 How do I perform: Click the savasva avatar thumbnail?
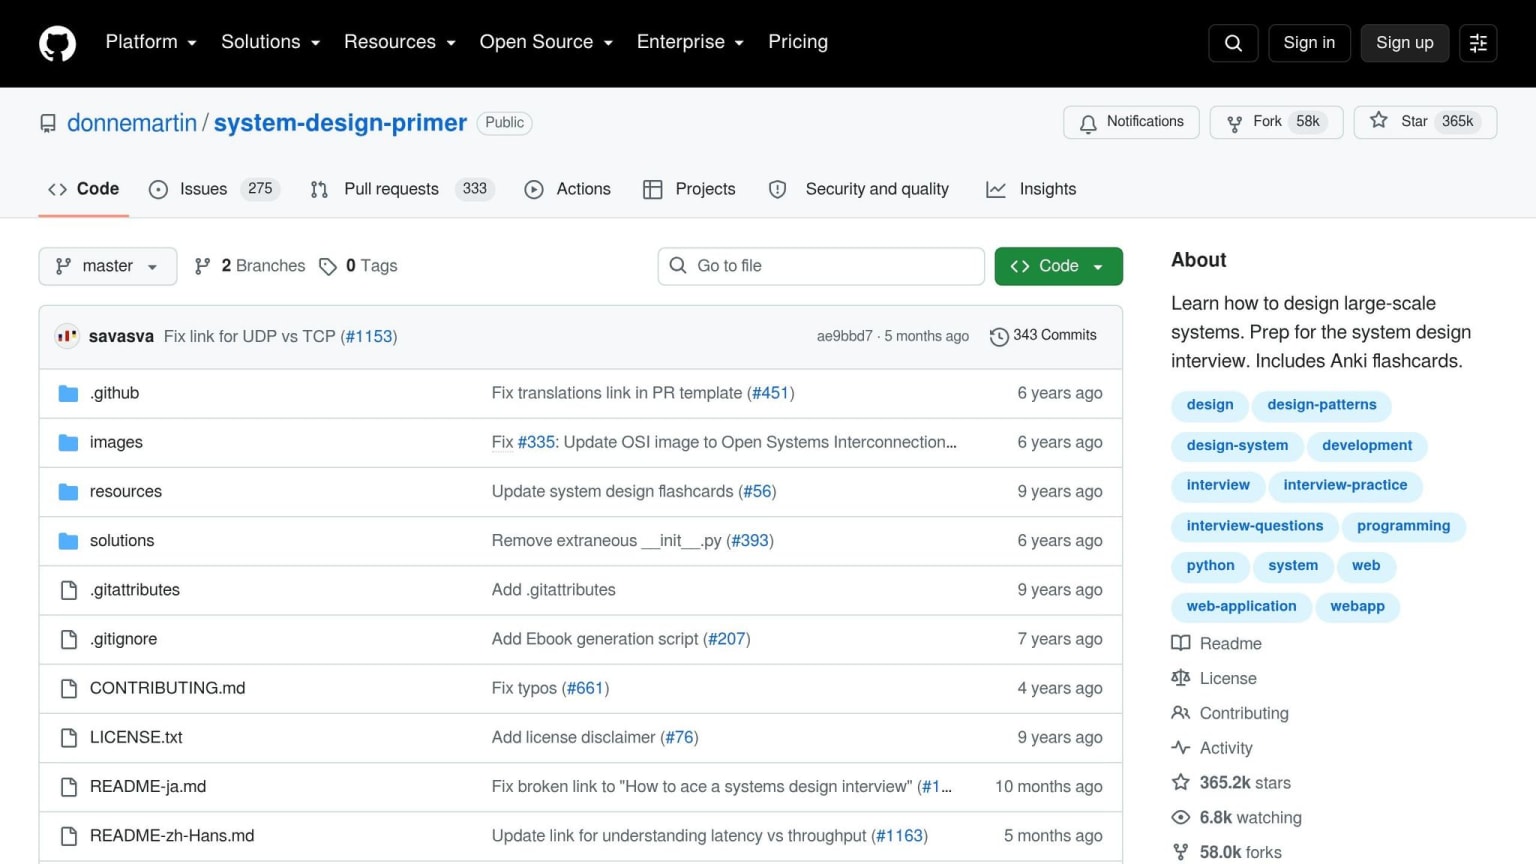[67, 336]
